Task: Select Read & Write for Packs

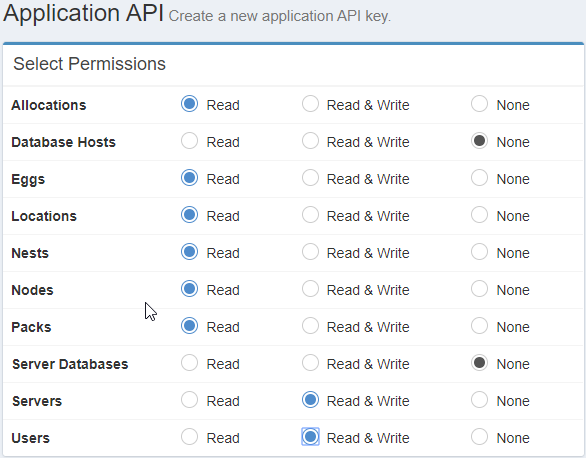Action: [310, 326]
